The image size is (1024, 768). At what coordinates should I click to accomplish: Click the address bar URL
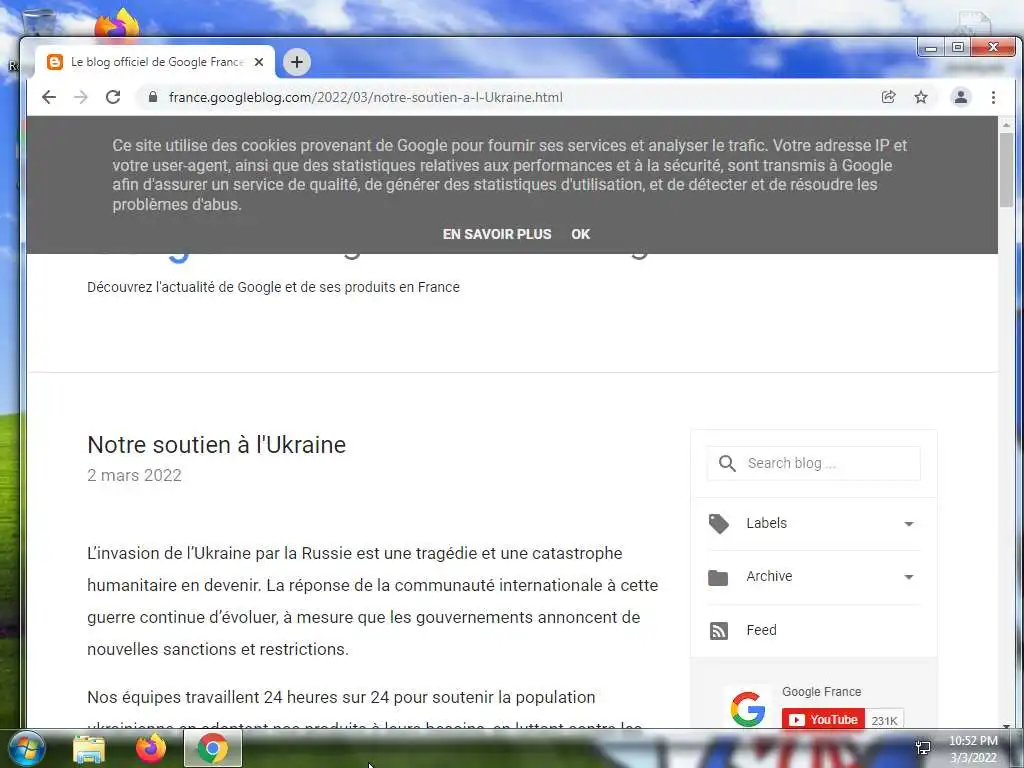coord(365,97)
